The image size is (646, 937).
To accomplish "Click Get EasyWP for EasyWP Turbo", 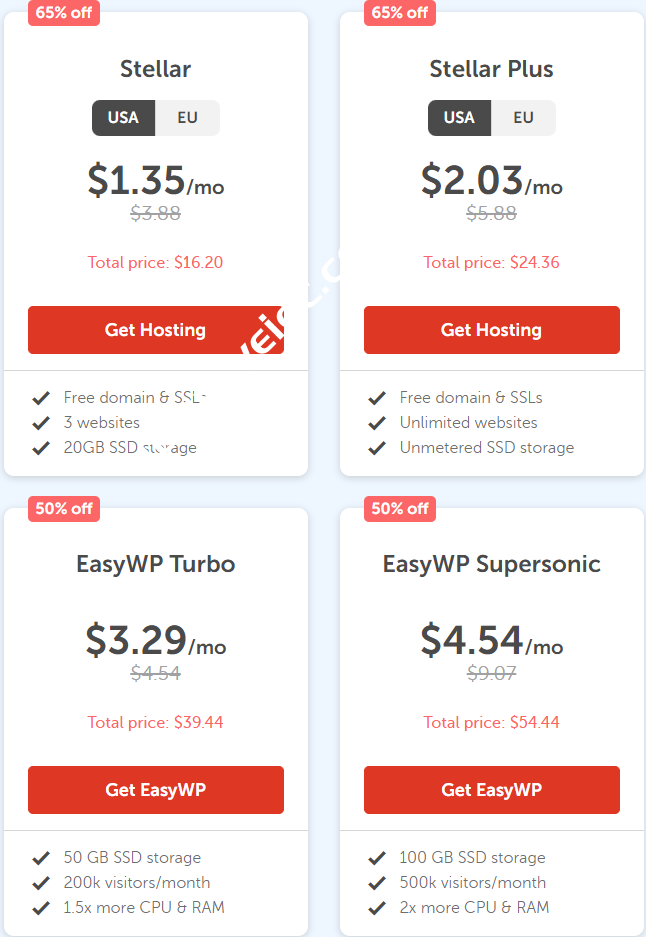I will [156, 790].
